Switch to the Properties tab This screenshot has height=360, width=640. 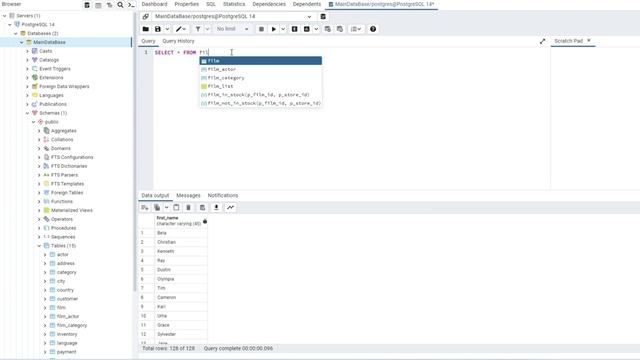click(187, 4)
